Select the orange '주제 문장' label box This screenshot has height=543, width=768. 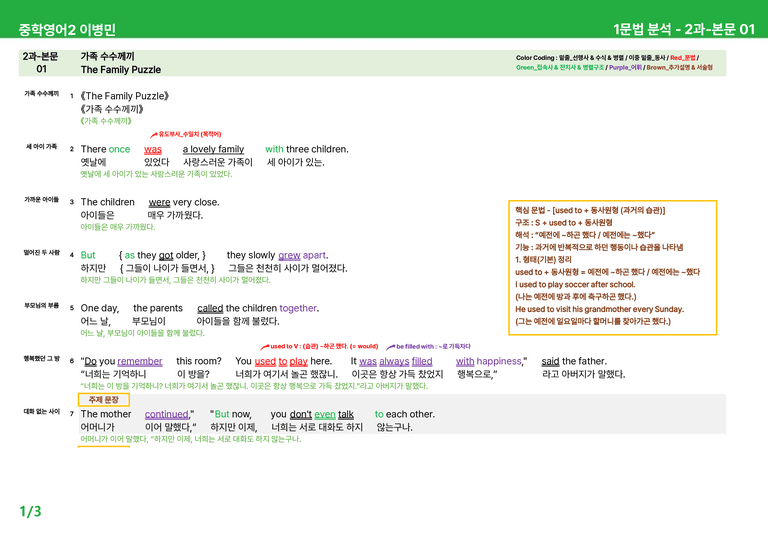coord(104,400)
